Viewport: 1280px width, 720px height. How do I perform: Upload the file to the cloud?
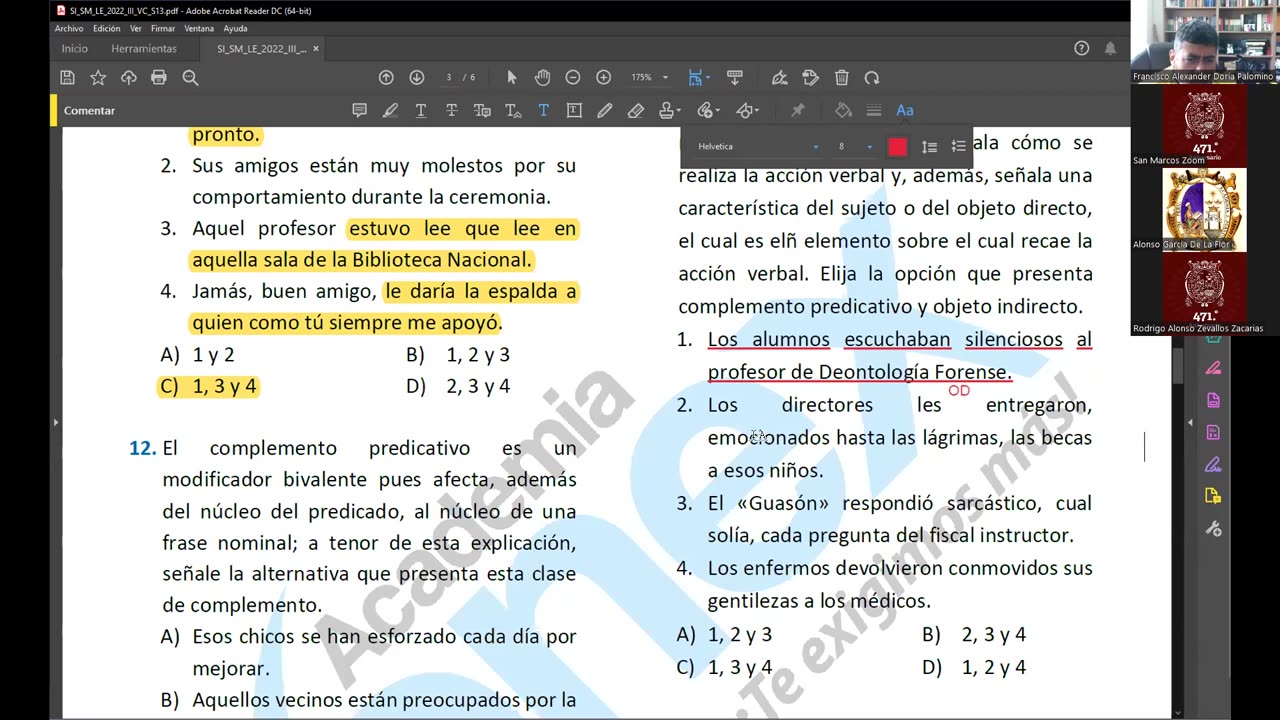pos(129,78)
